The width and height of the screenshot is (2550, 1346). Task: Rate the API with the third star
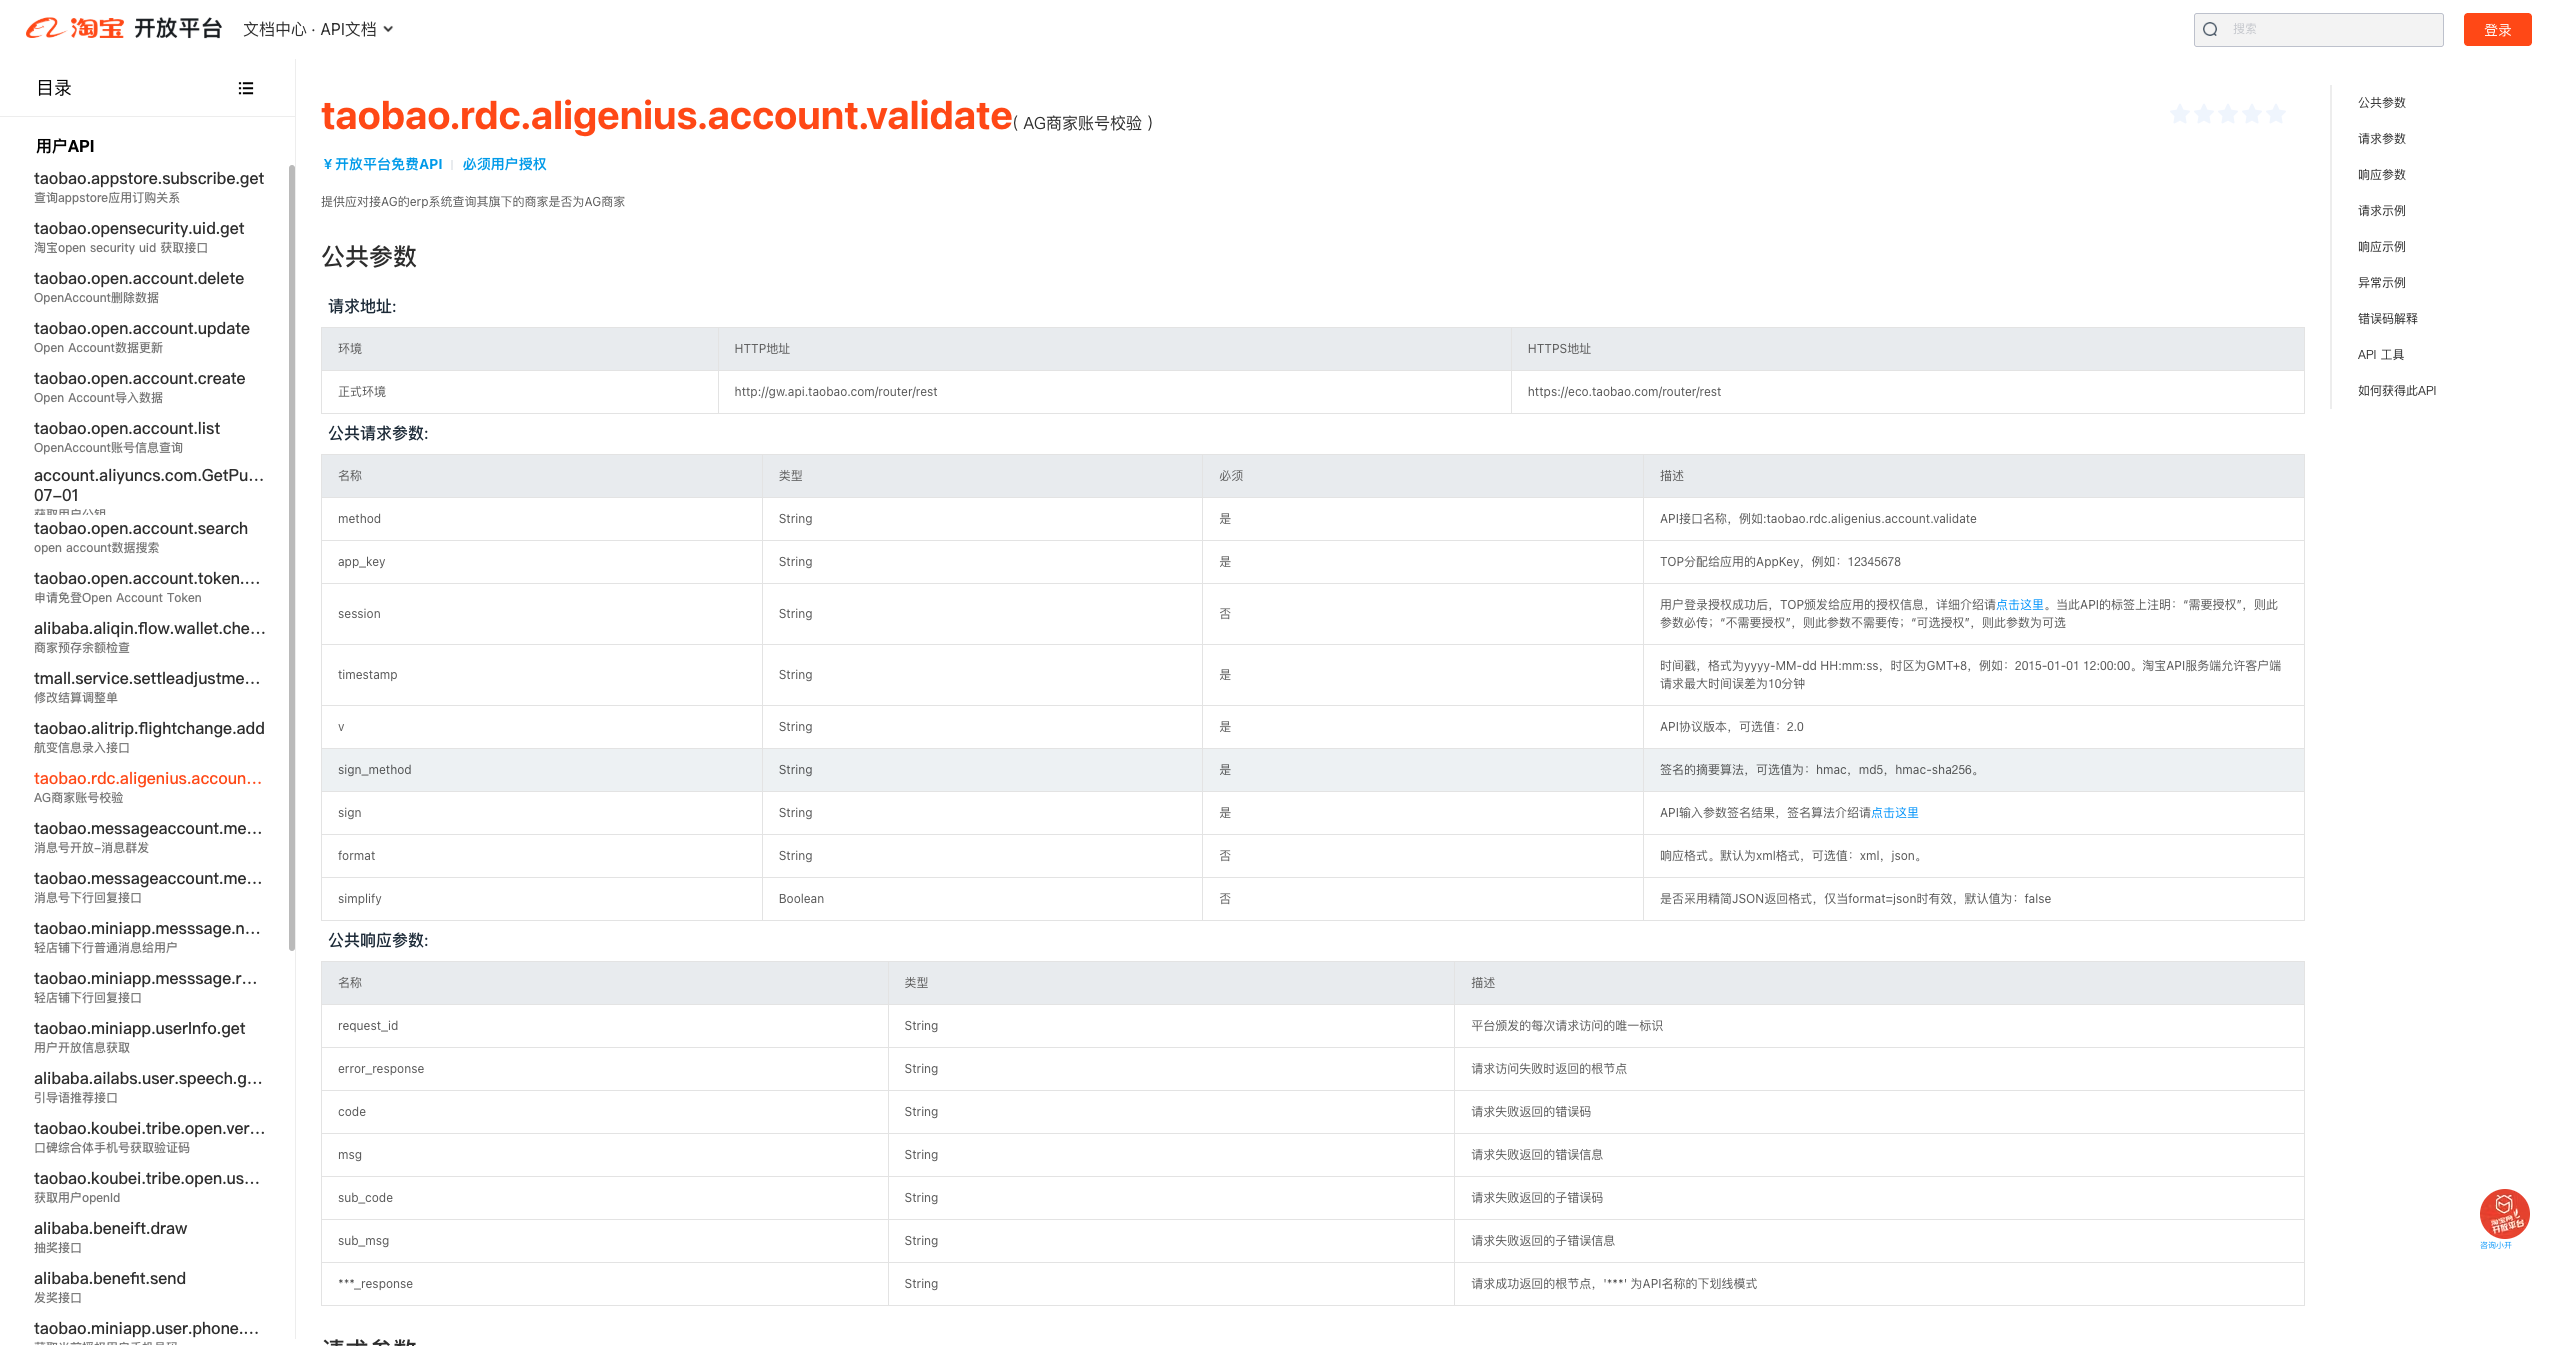(2227, 114)
